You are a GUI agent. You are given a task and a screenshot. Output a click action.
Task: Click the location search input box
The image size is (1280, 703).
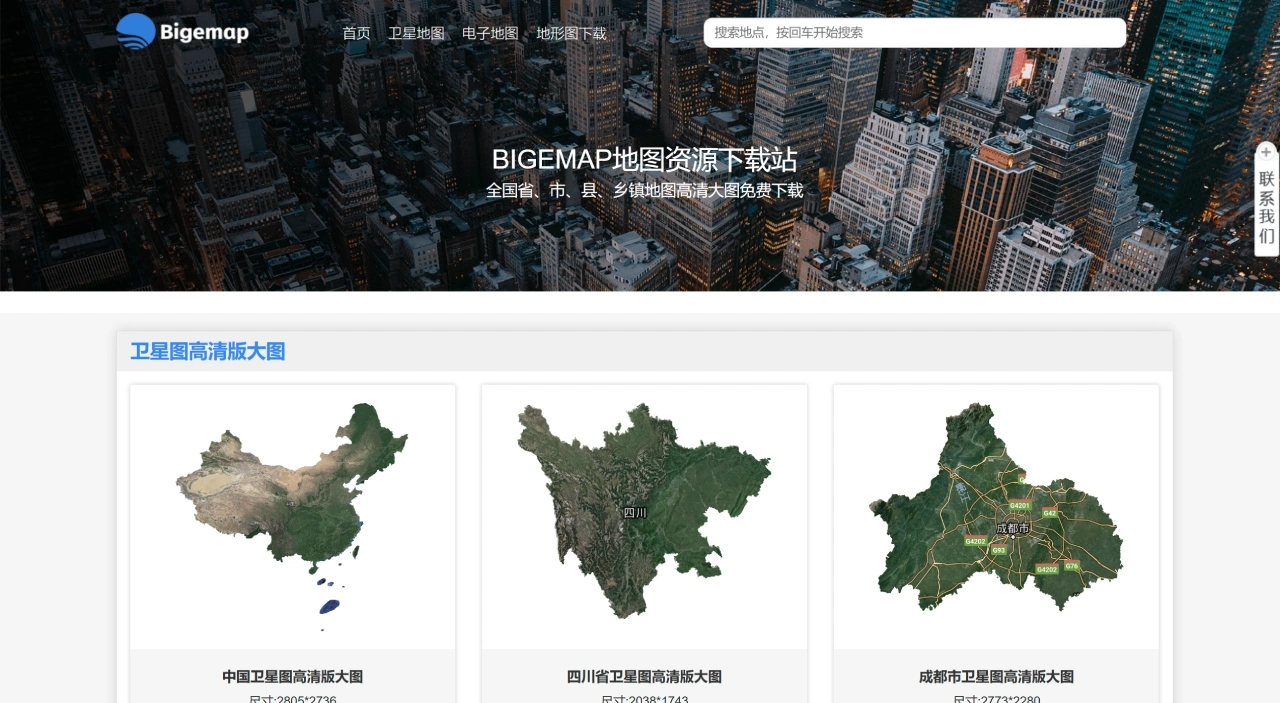(912, 32)
